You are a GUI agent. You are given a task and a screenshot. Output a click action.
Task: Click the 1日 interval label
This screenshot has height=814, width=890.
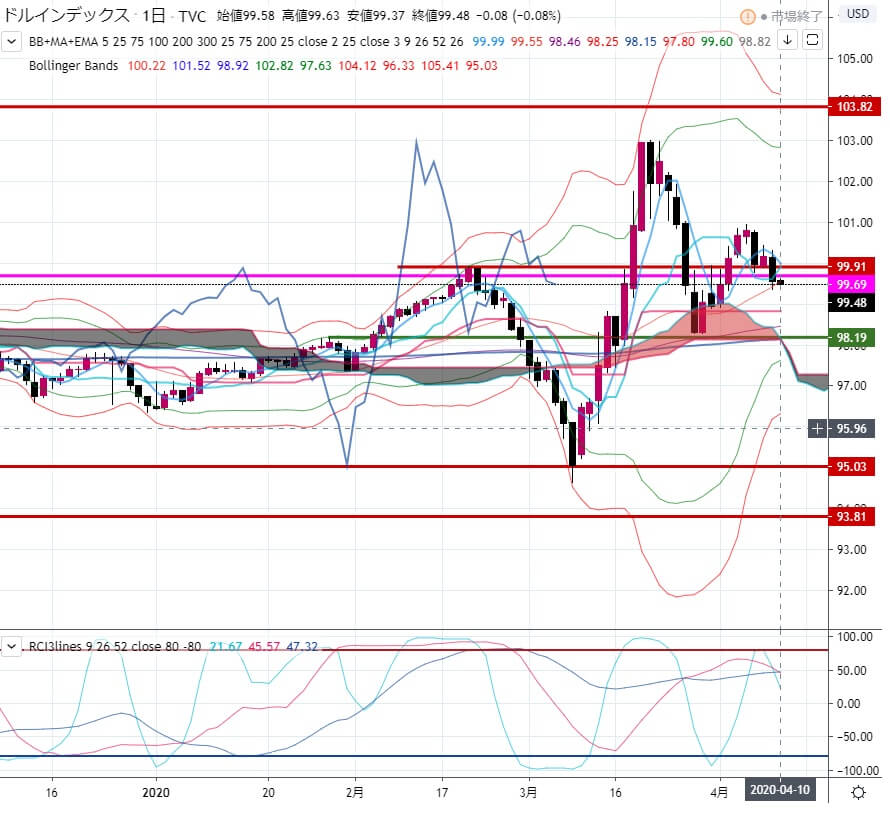[153, 15]
